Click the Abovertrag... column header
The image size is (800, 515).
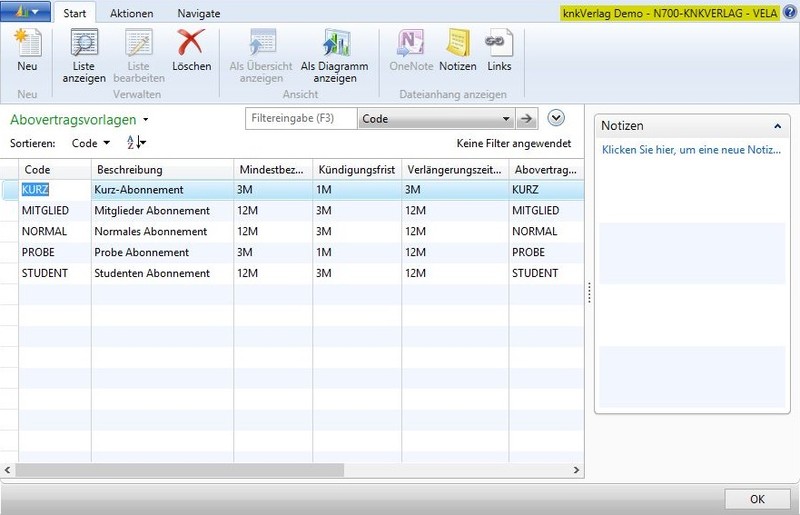coord(546,169)
